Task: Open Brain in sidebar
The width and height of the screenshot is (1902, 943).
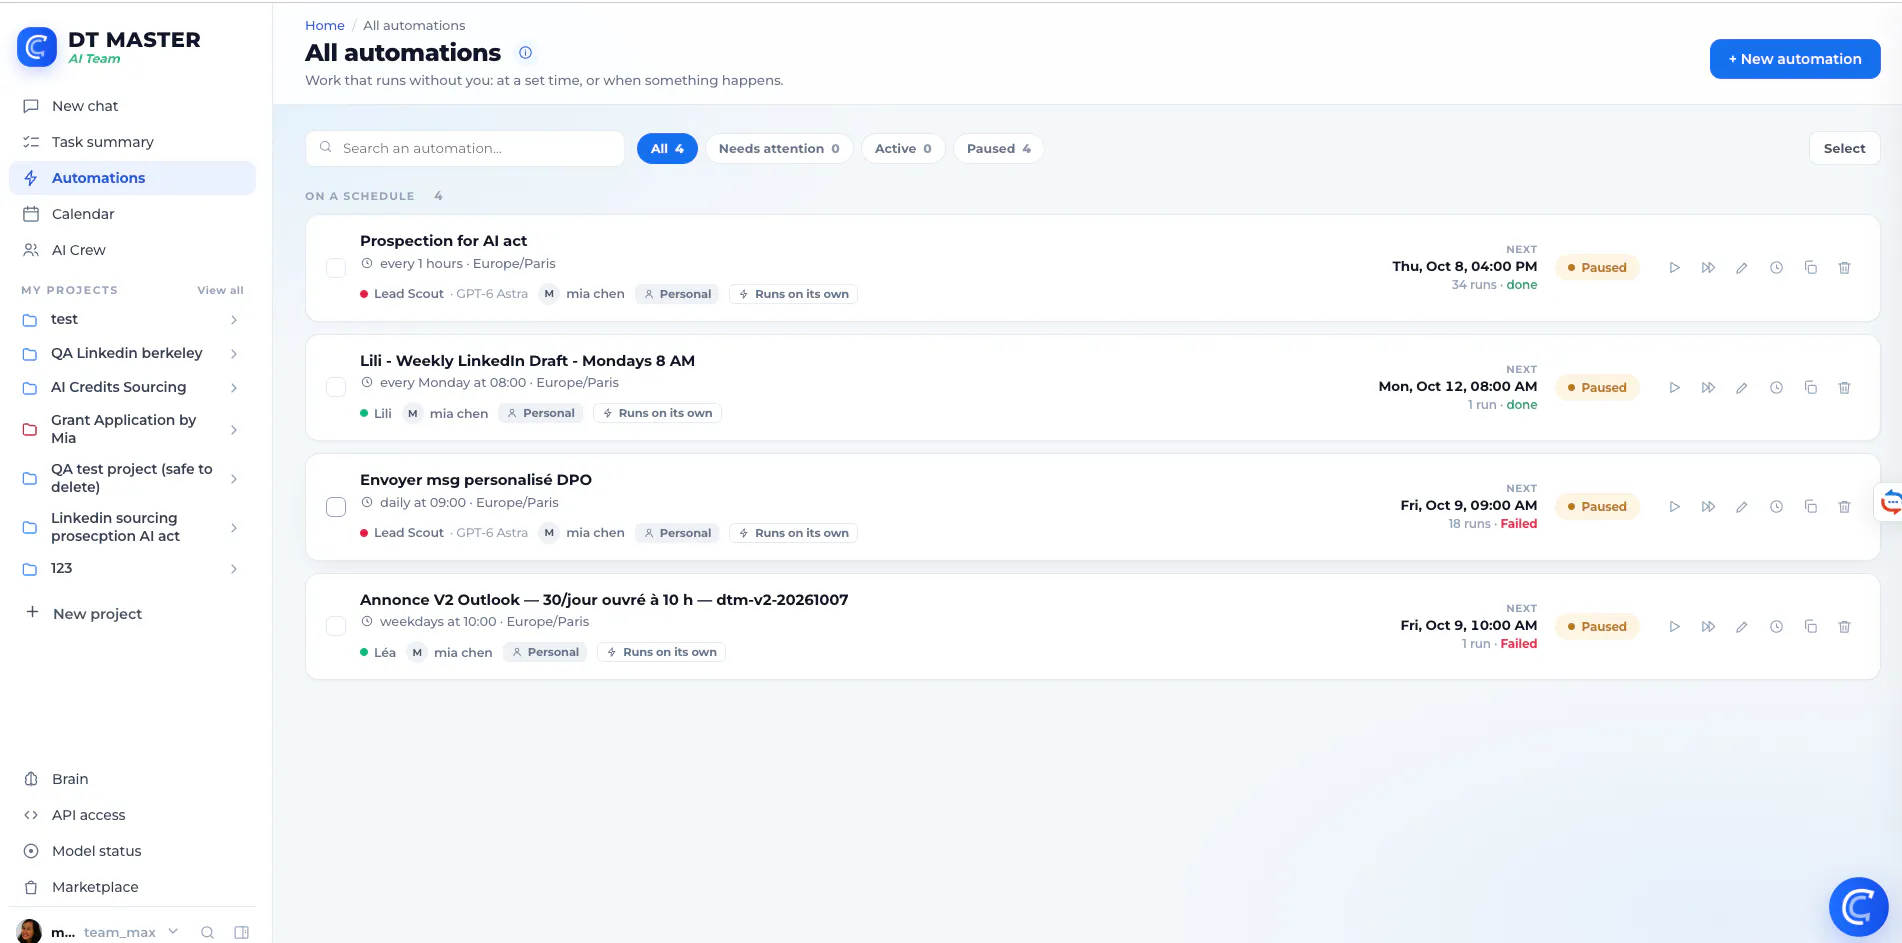Action: click(x=132, y=779)
